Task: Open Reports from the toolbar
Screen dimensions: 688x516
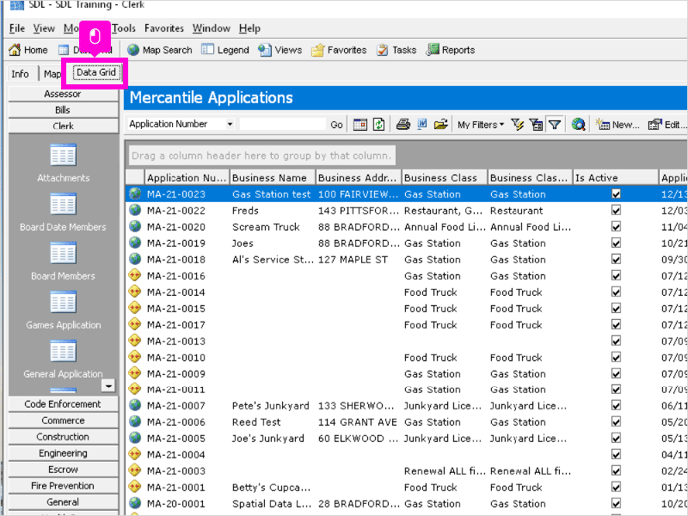Action: click(451, 50)
